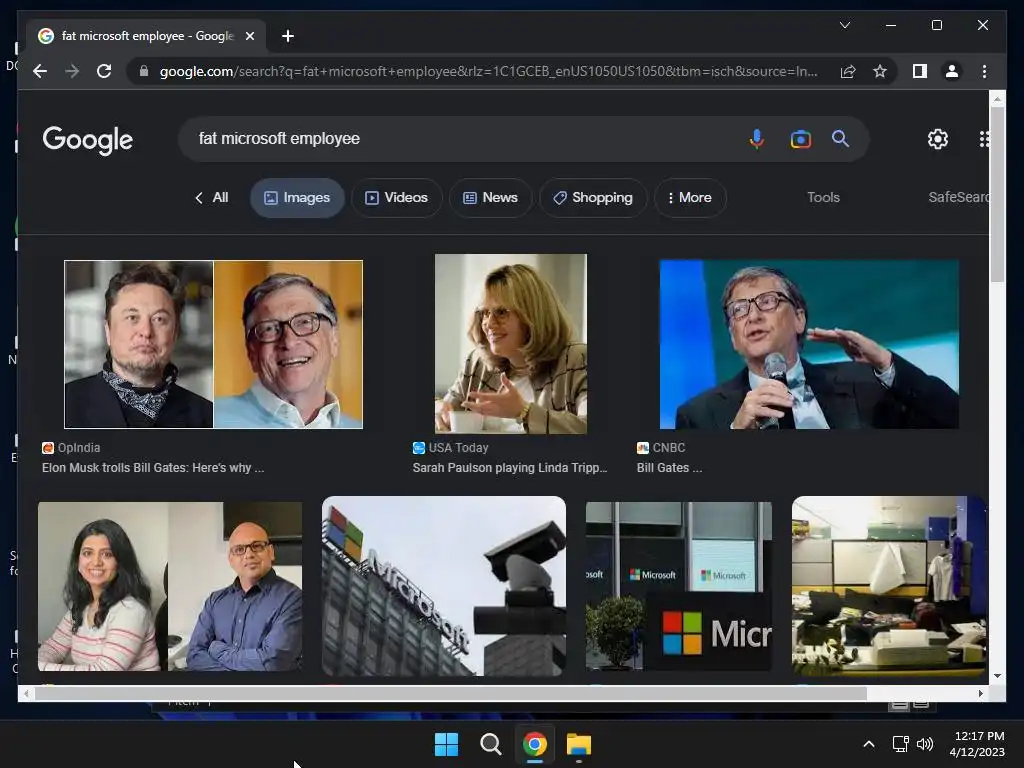Show hidden system tray icons
The height and width of the screenshot is (768, 1024).
(x=869, y=744)
